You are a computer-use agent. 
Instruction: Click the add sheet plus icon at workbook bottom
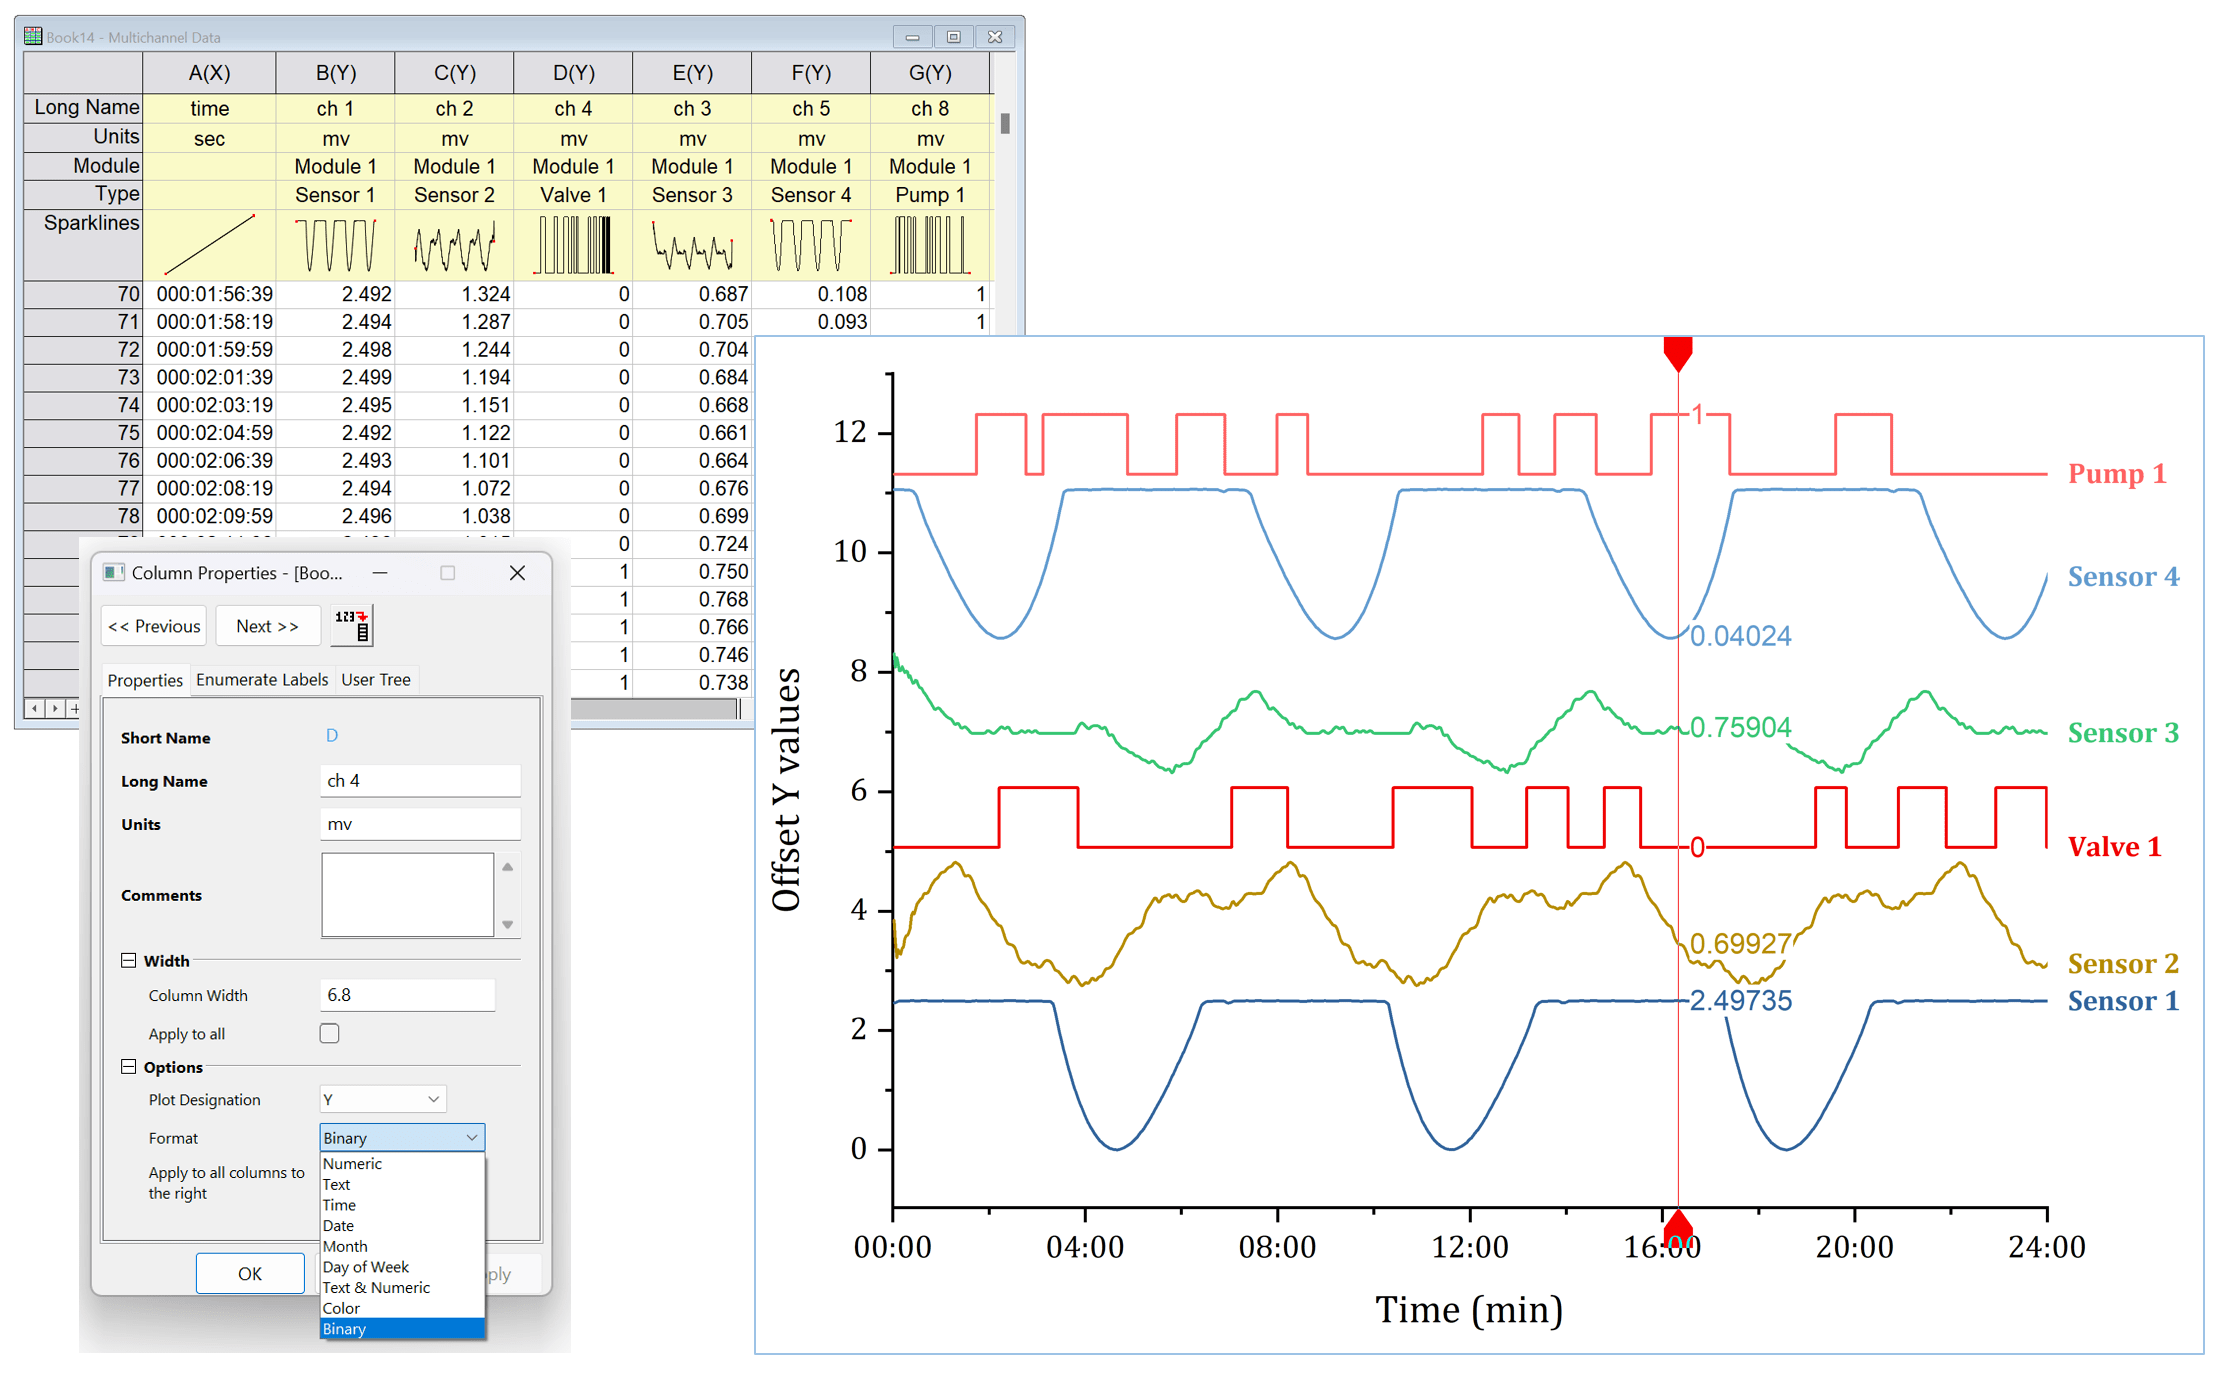coord(74,708)
